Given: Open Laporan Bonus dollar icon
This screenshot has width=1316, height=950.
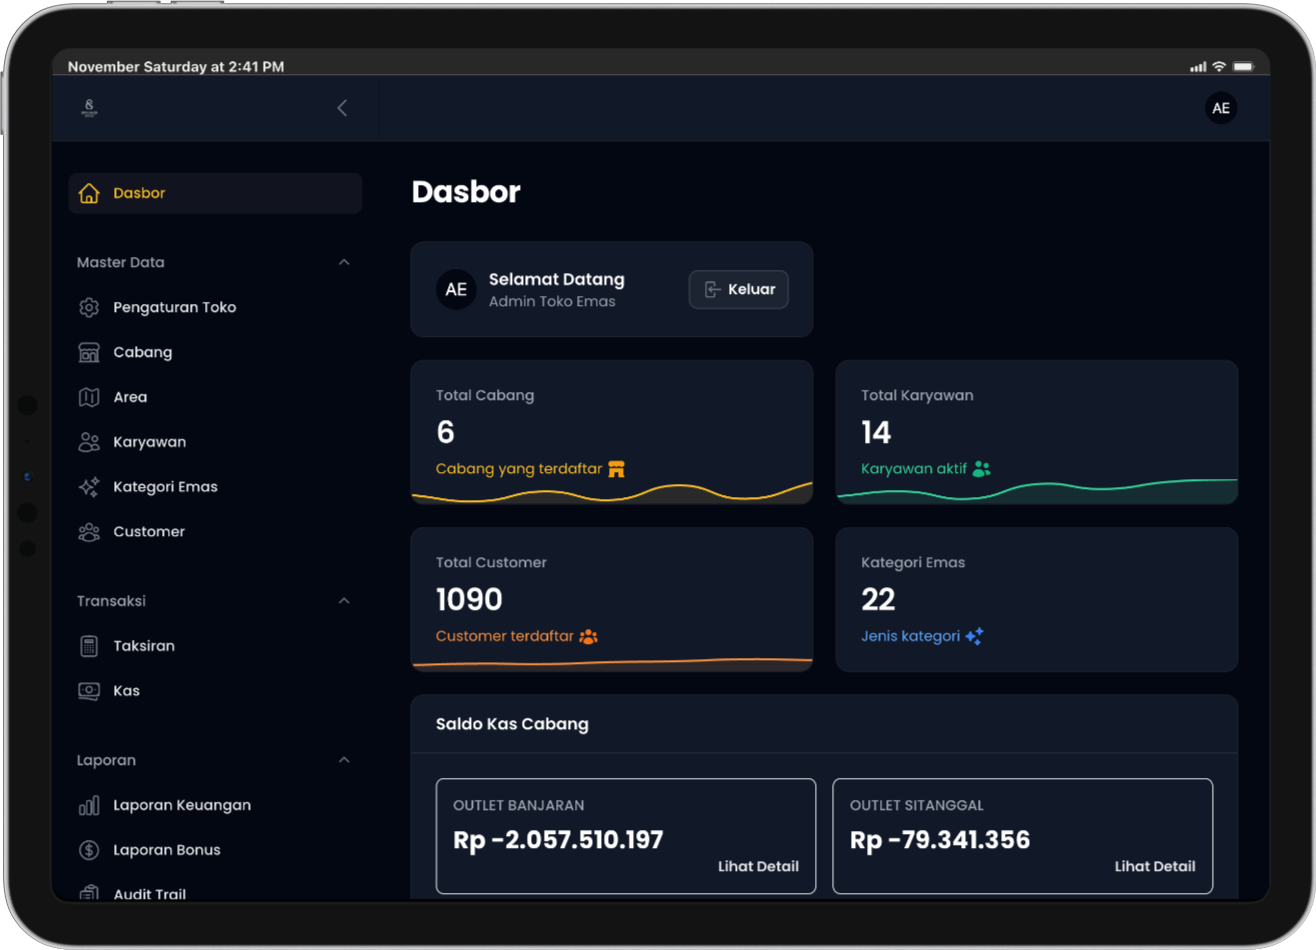Looking at the screenshot, I should (x=89, y=850).
